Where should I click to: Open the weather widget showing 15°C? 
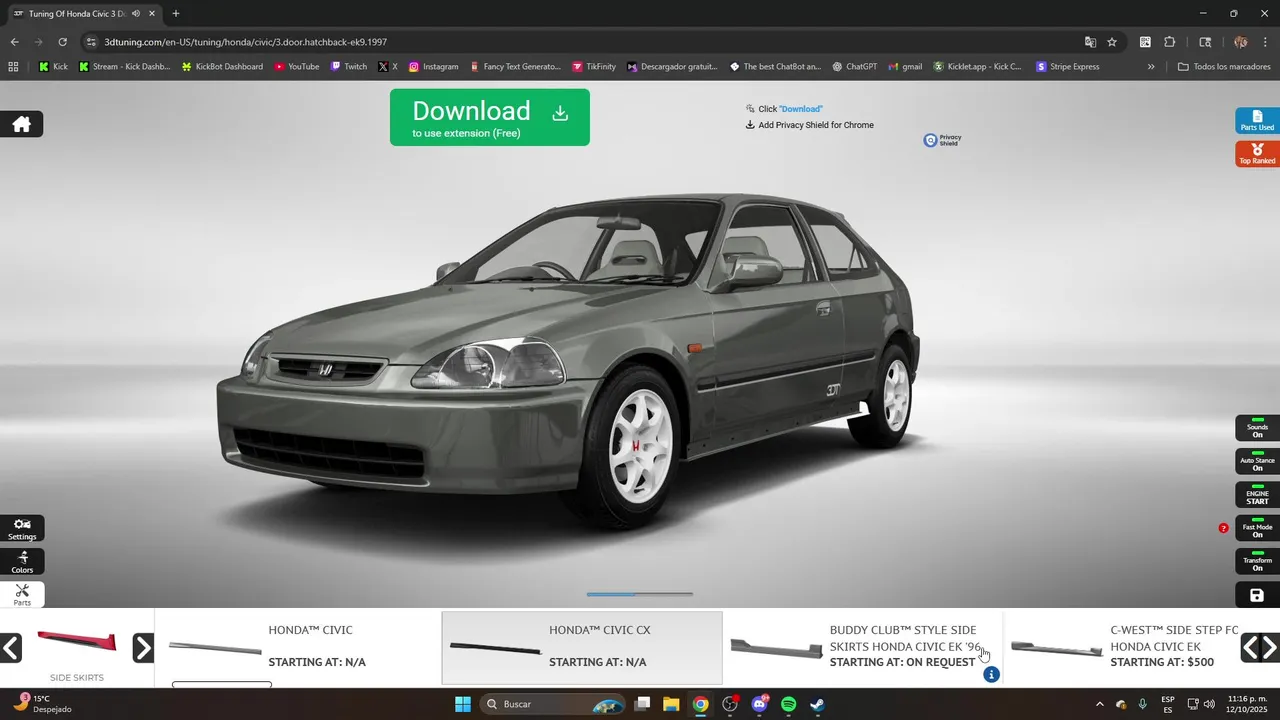(x=44, y=703)
